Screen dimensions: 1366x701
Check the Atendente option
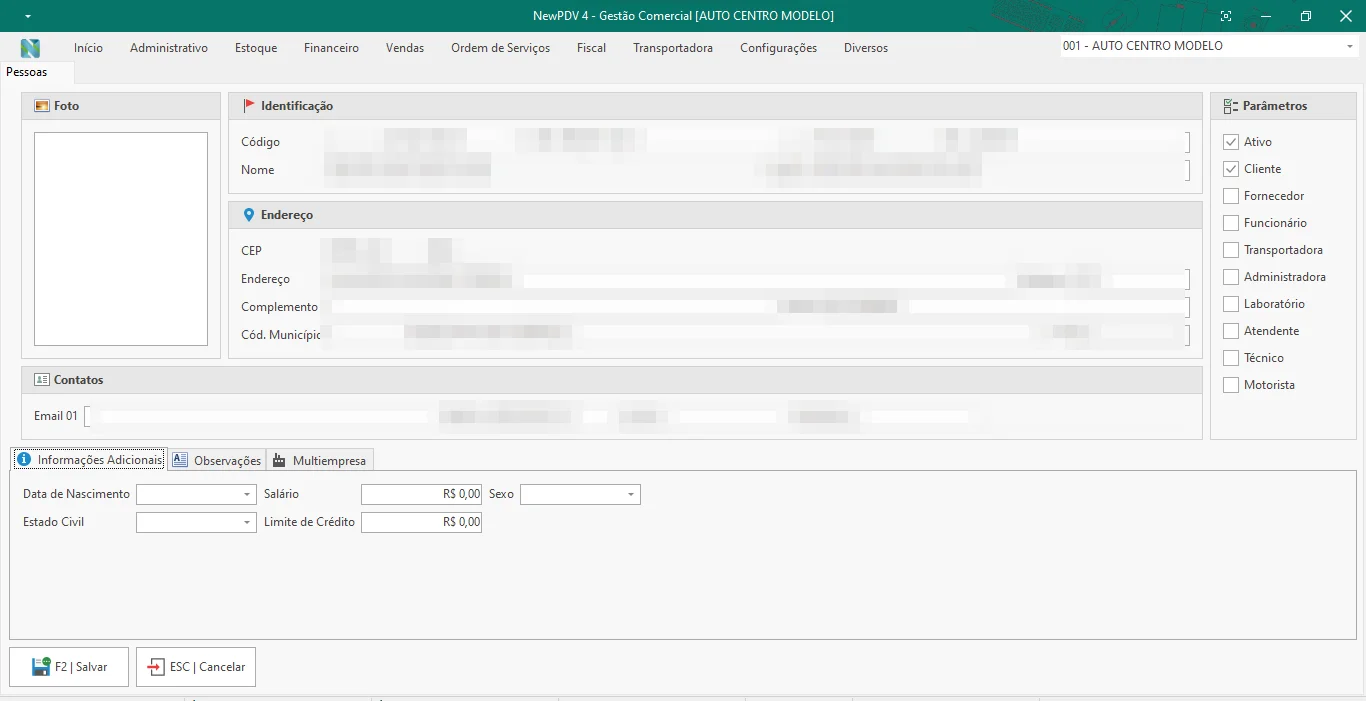point(1231,331)
